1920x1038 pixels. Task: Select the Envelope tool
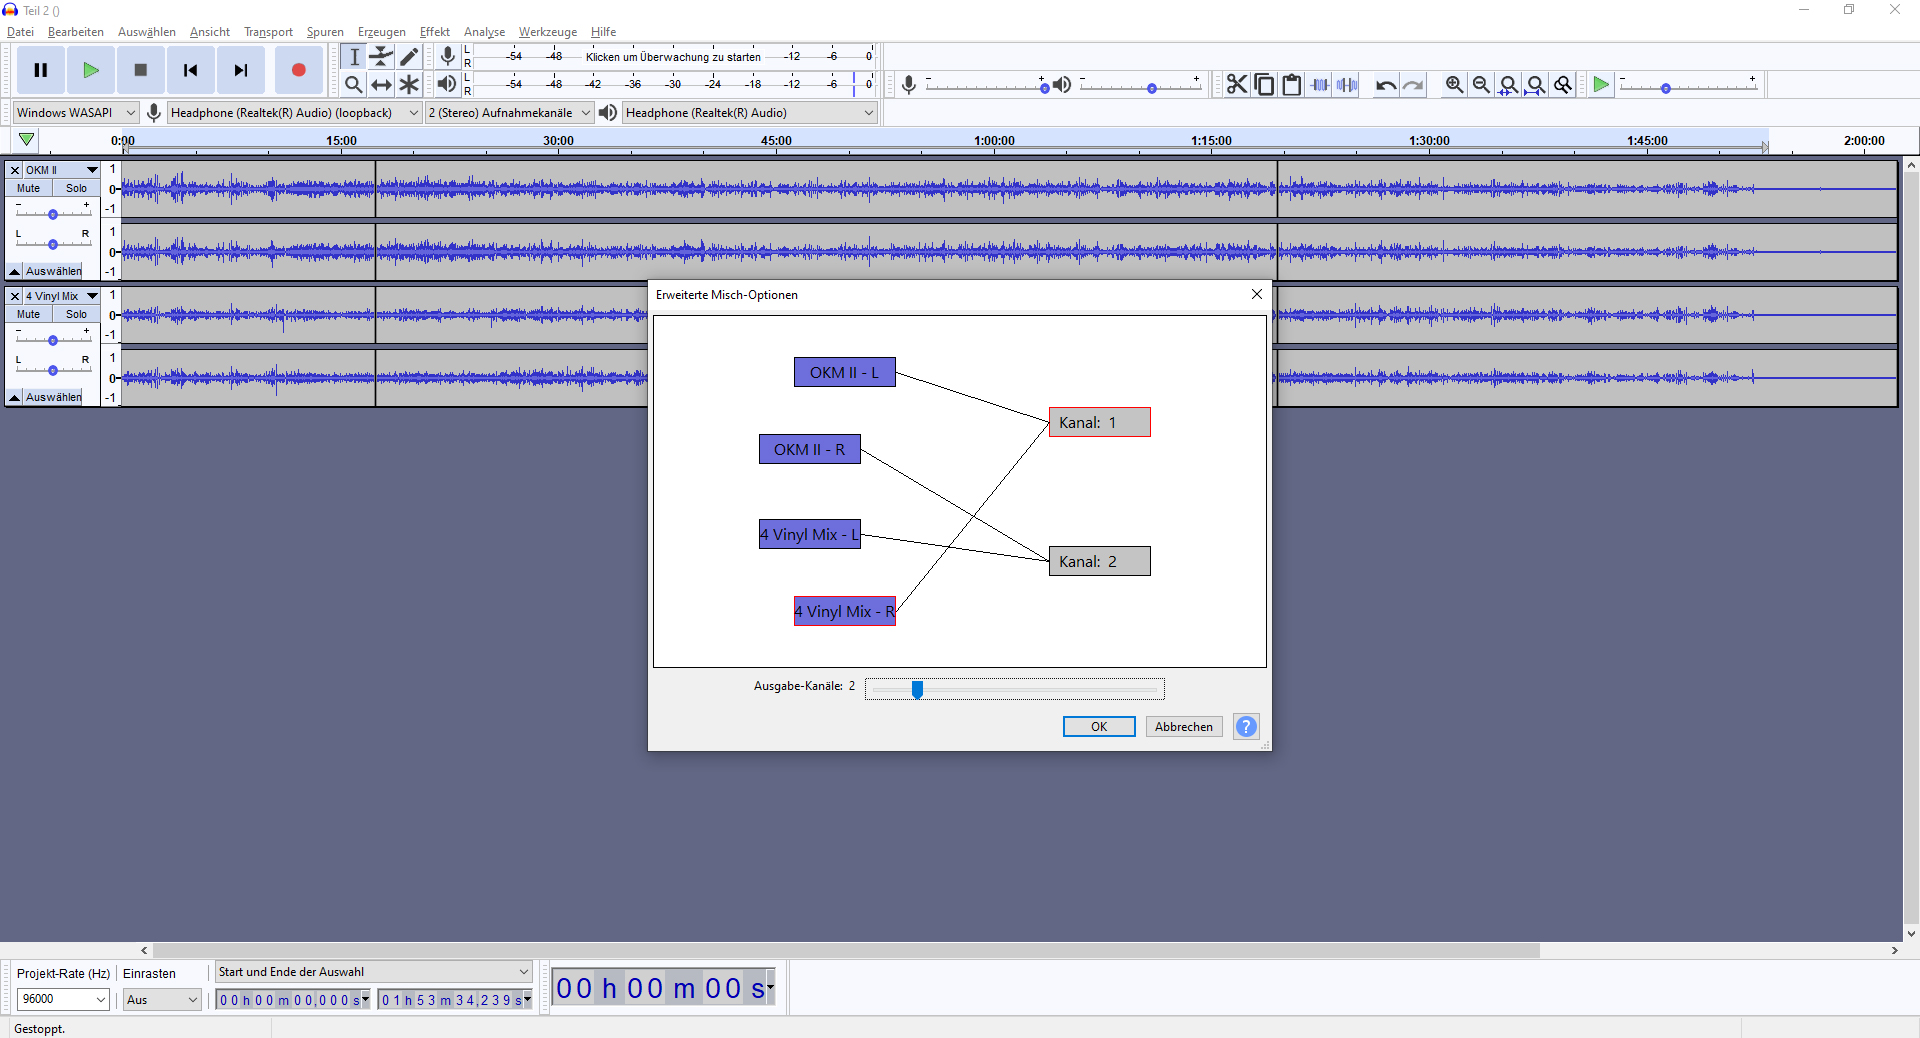381,57
